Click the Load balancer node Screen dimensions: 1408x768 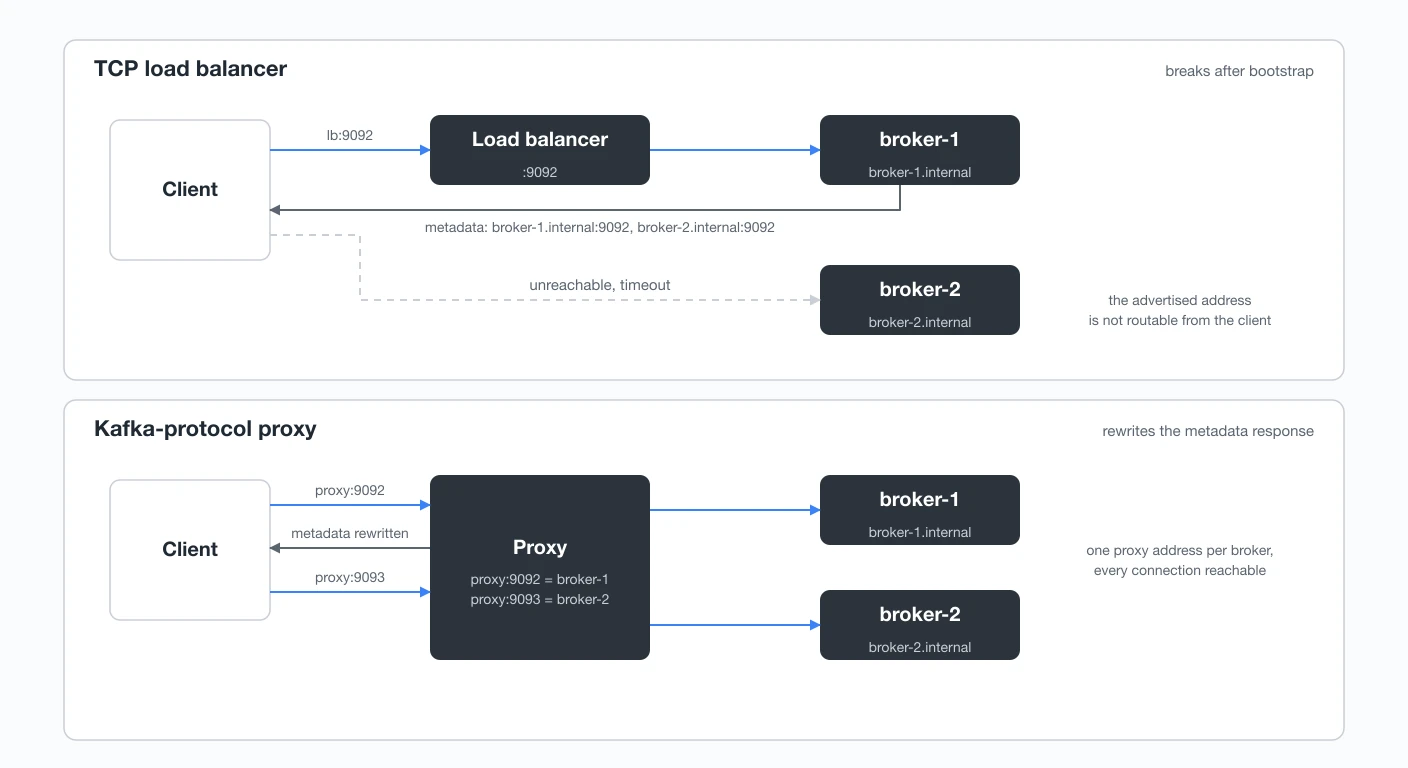pos(540,150)
